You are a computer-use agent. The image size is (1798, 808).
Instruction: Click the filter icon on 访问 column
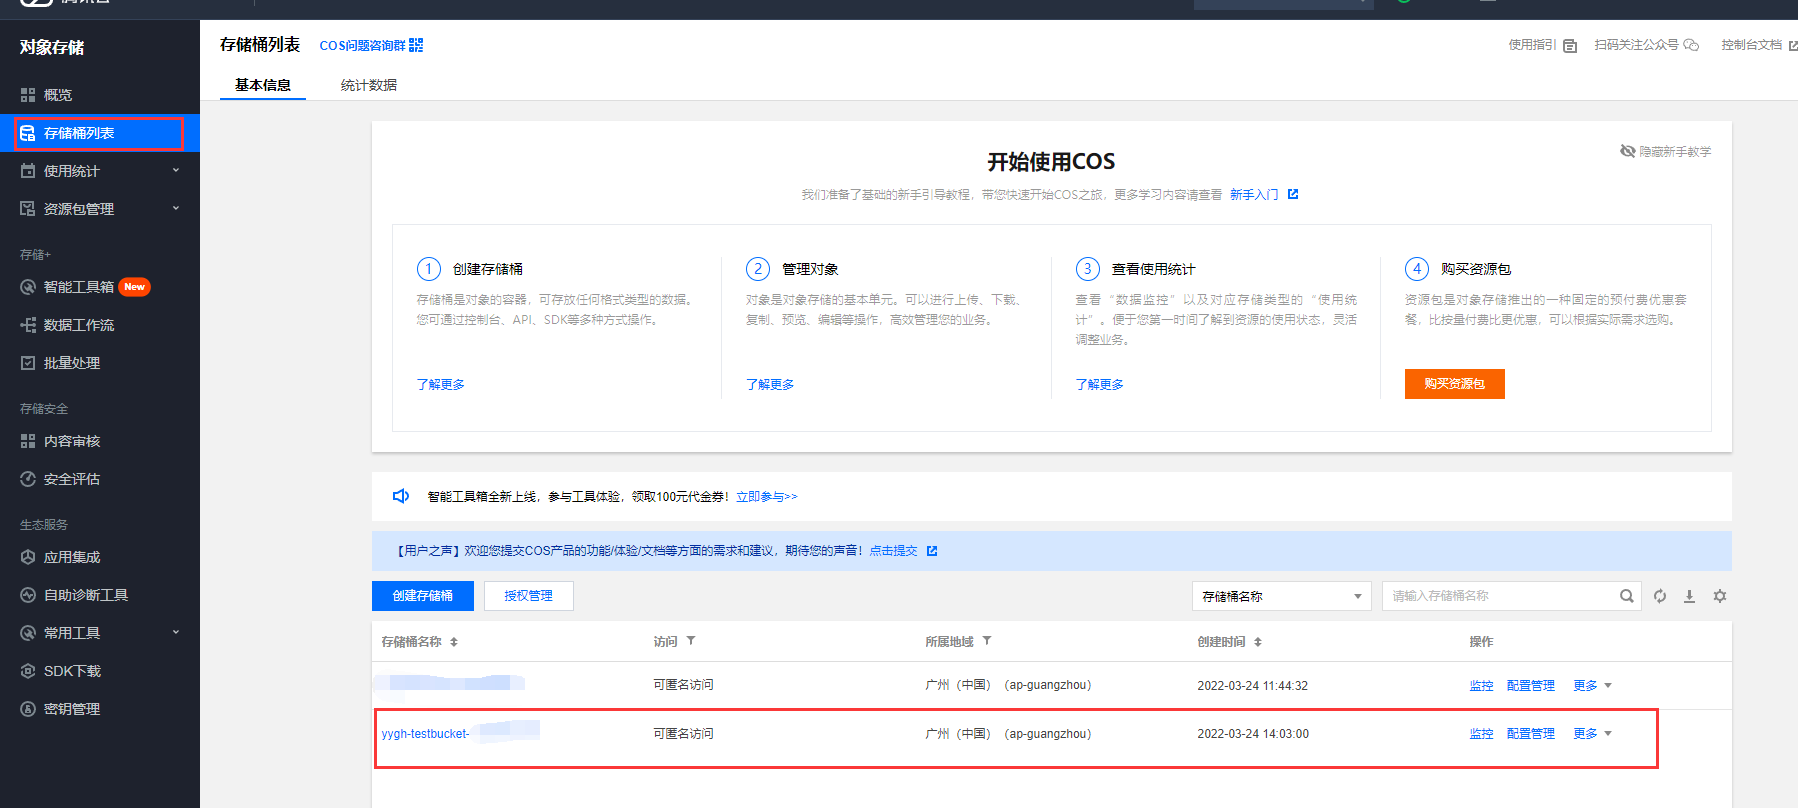pos(691,641)
